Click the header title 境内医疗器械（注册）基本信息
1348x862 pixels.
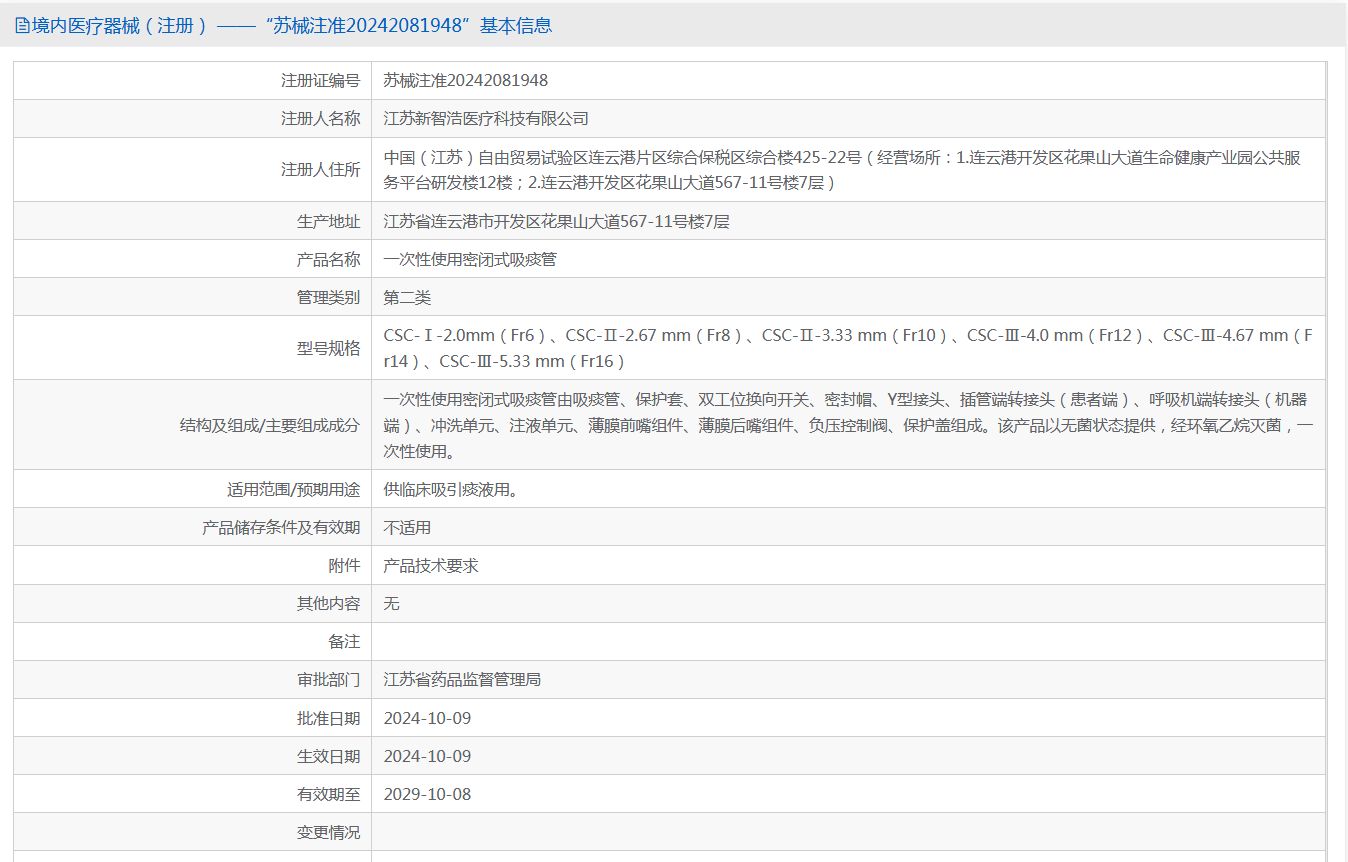291,26
